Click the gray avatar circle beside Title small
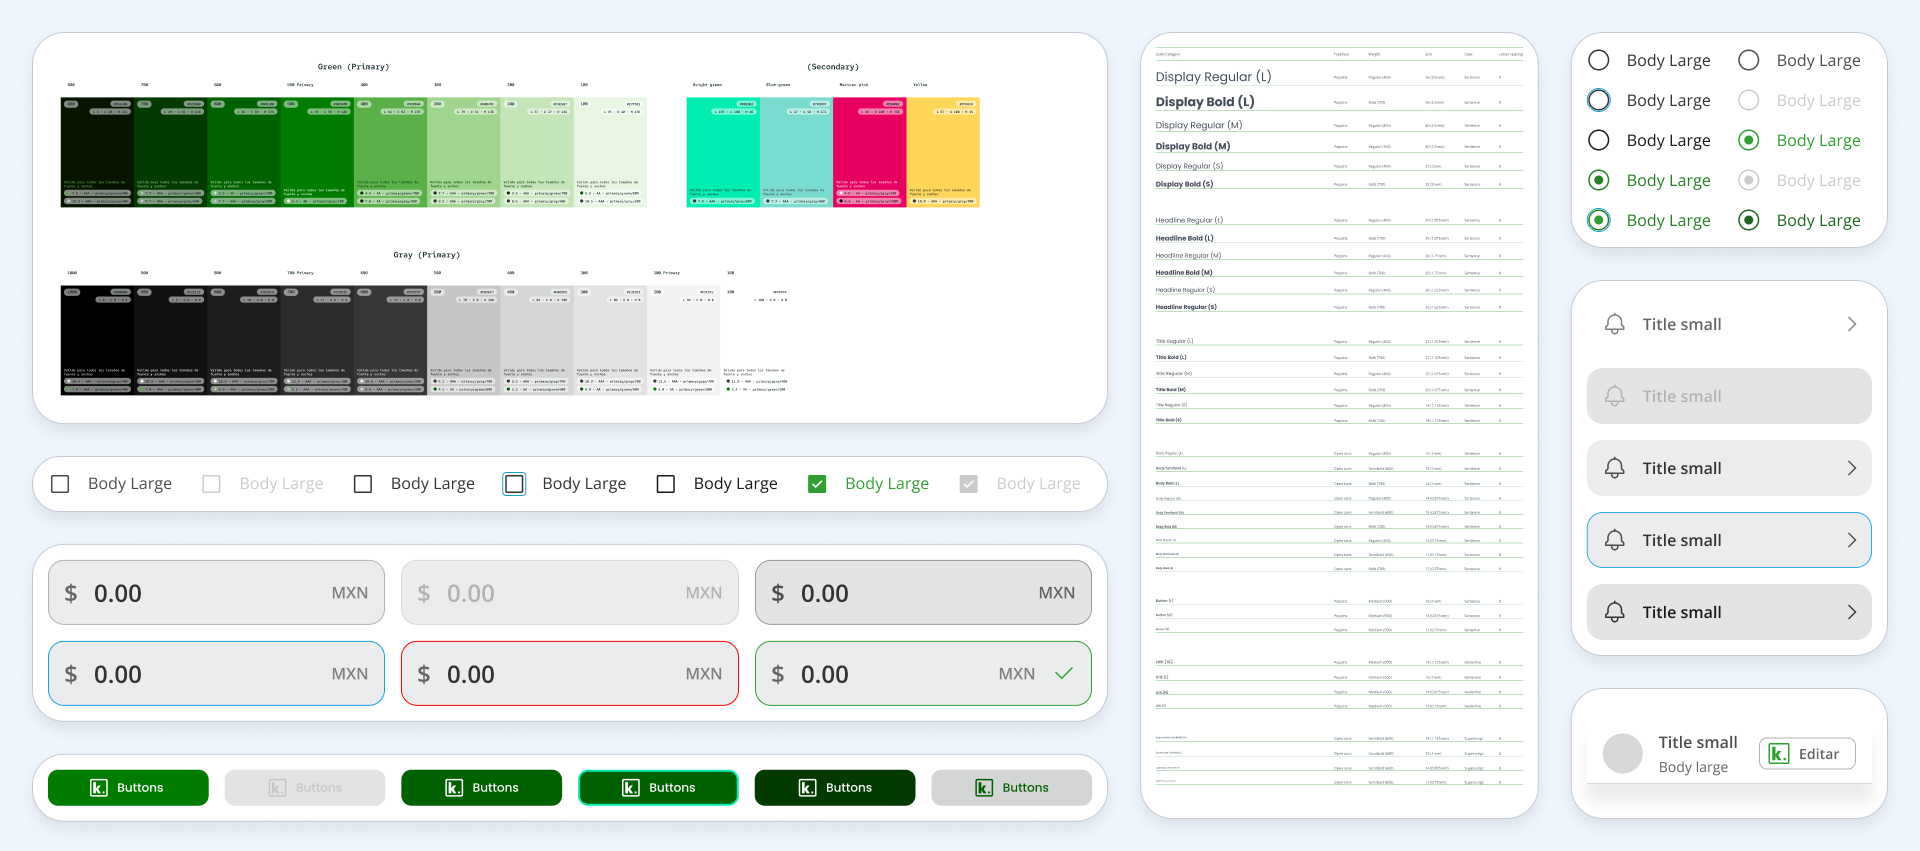This screenshot has width=1920, height=851. (1622, 753)
